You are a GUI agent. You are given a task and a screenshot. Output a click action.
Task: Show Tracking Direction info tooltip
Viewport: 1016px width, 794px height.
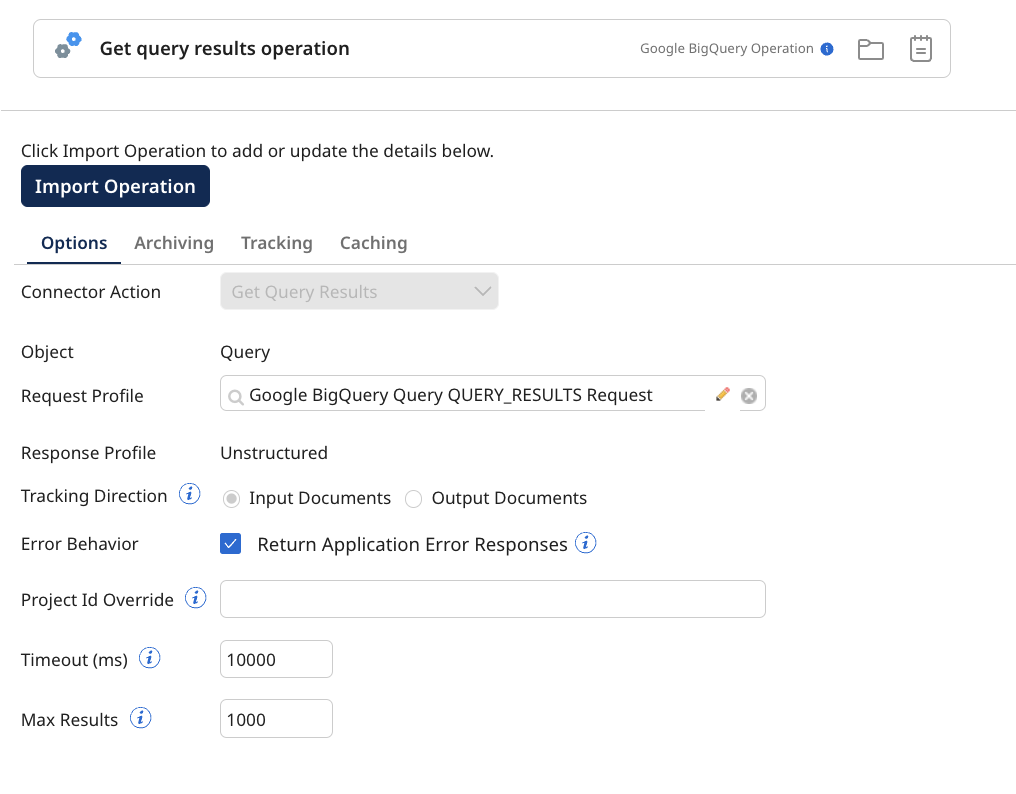tap(189, 493)
